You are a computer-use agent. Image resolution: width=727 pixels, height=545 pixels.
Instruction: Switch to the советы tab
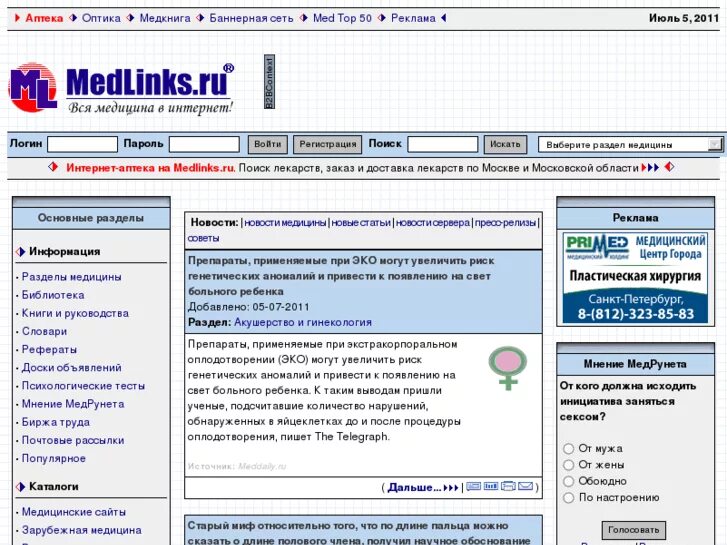(203, 238)
